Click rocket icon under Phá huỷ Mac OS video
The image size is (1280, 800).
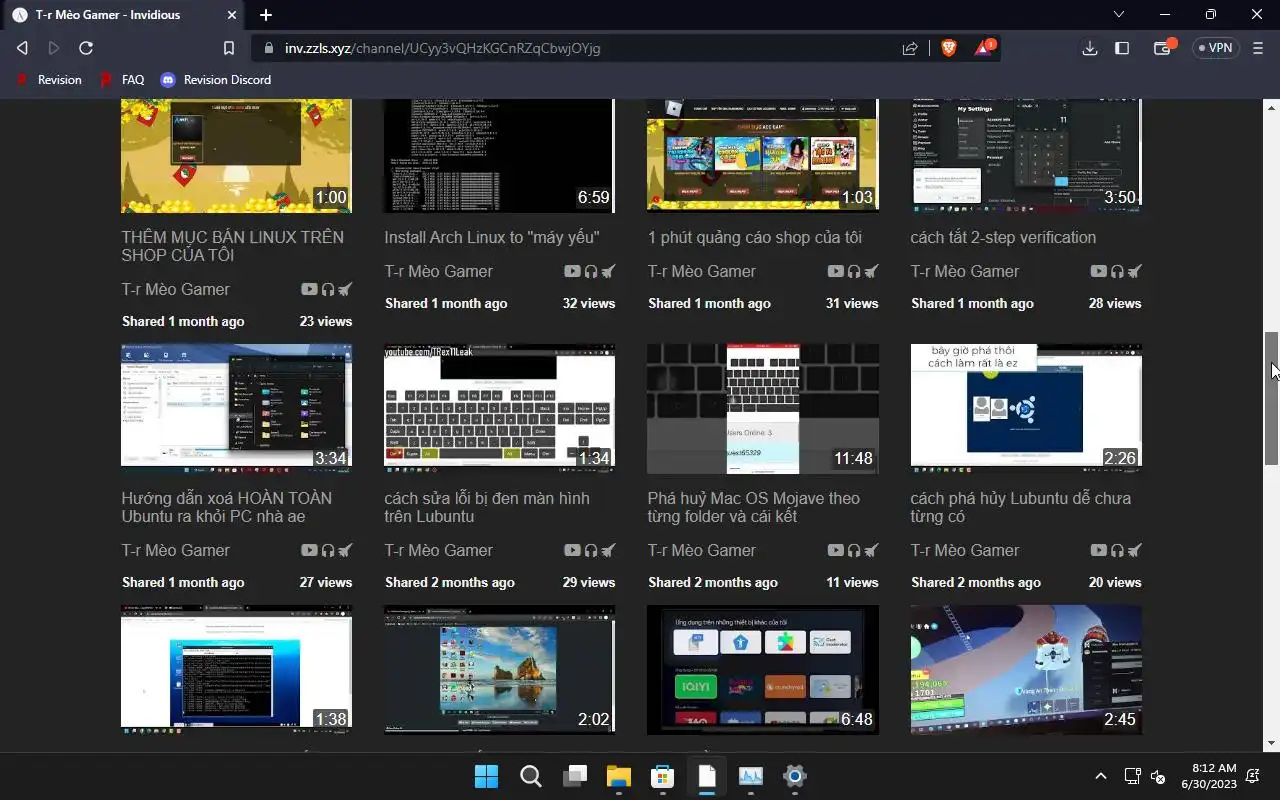click(x=870, y=550)
